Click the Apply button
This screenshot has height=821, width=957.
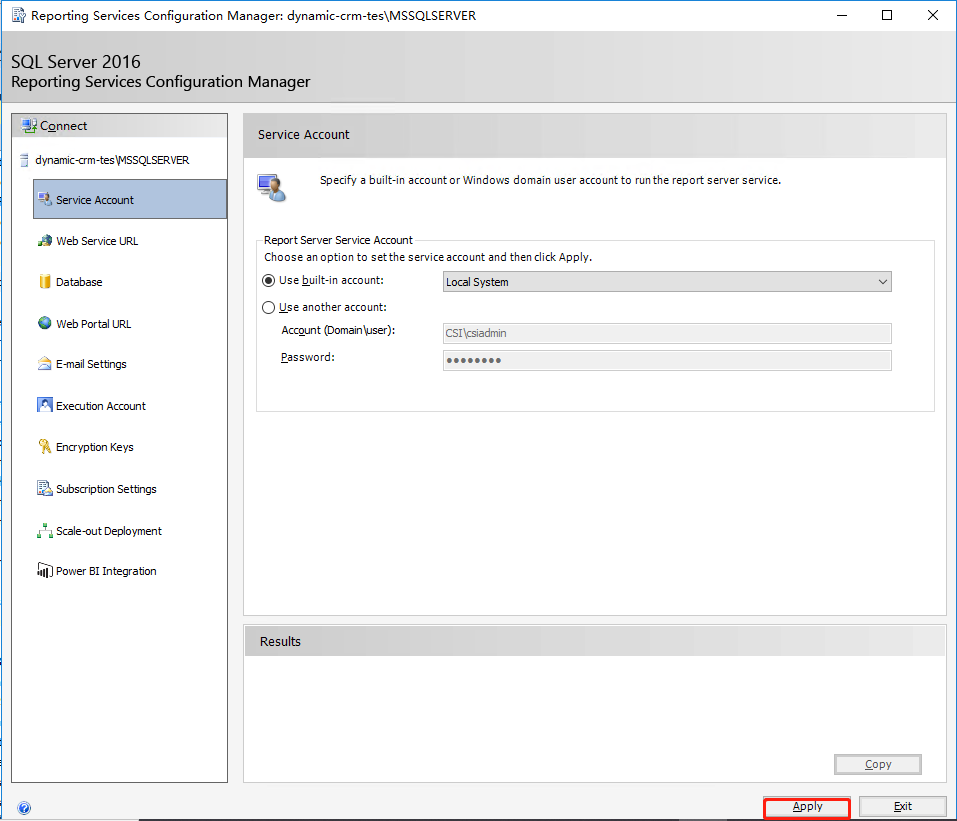tap(807, 807)
